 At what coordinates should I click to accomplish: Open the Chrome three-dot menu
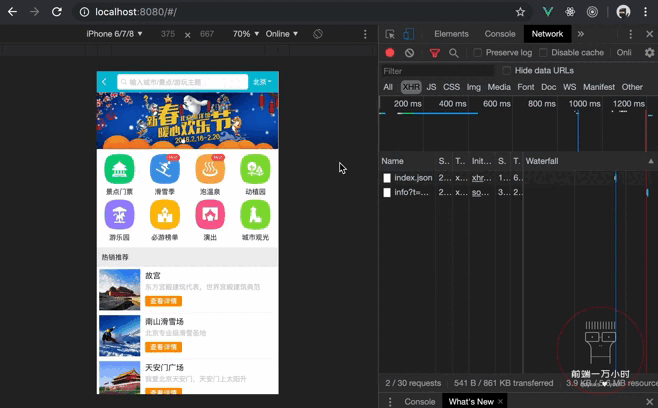point(645,12)
